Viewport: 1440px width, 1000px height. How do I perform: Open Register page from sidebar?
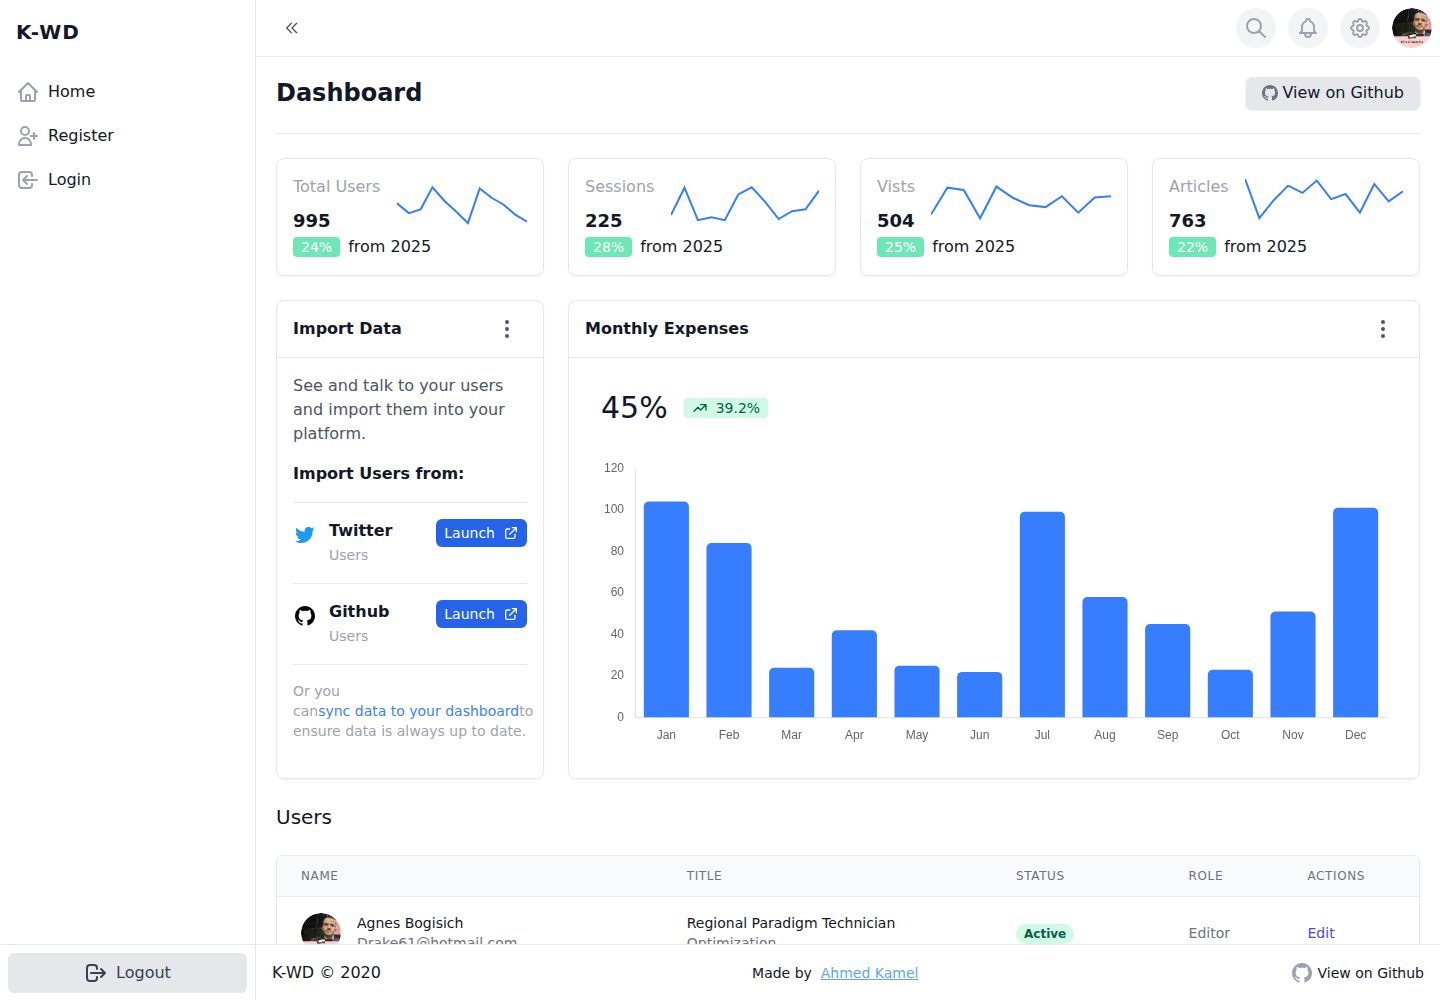pyautogui.click(x=127, y=136)
